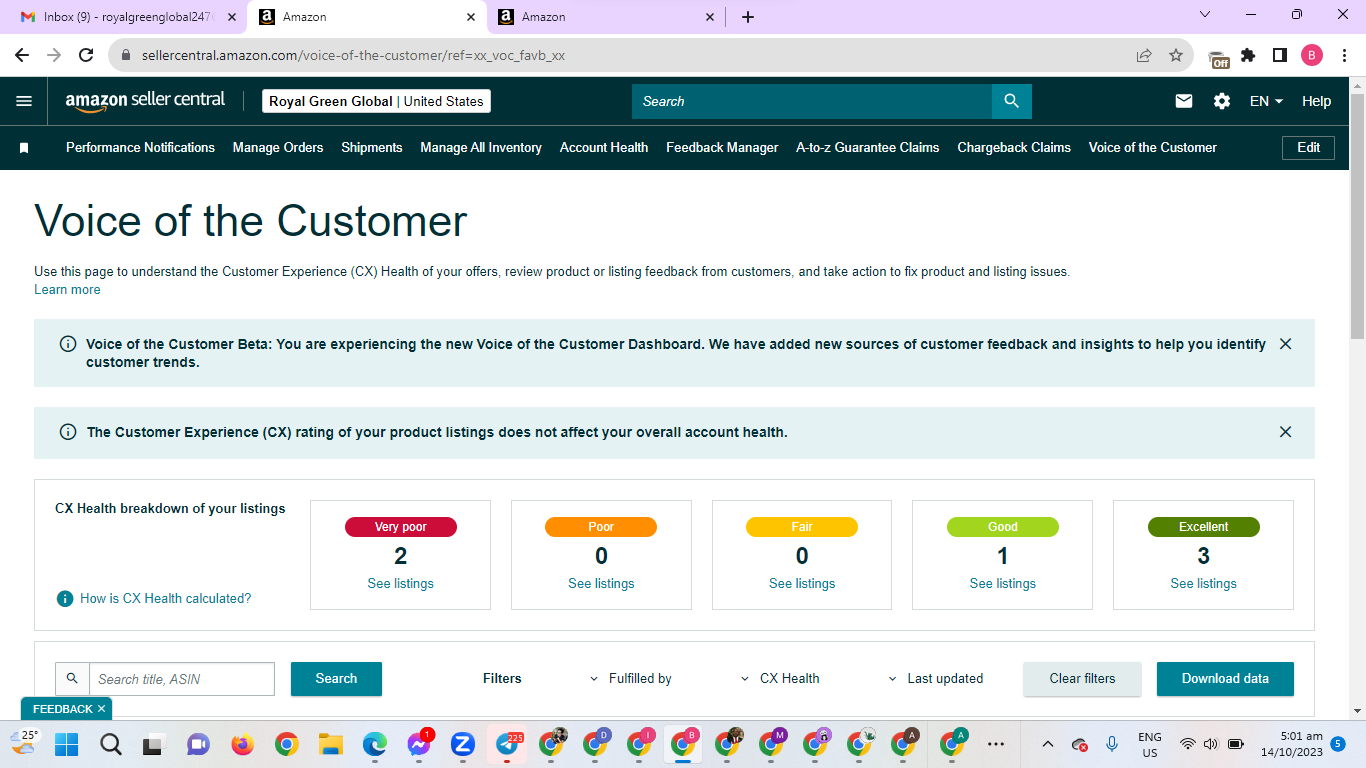This screenshot has width=1366, height=768.
Task: See listings under Excellent
Action: (x=1203, y=584)
